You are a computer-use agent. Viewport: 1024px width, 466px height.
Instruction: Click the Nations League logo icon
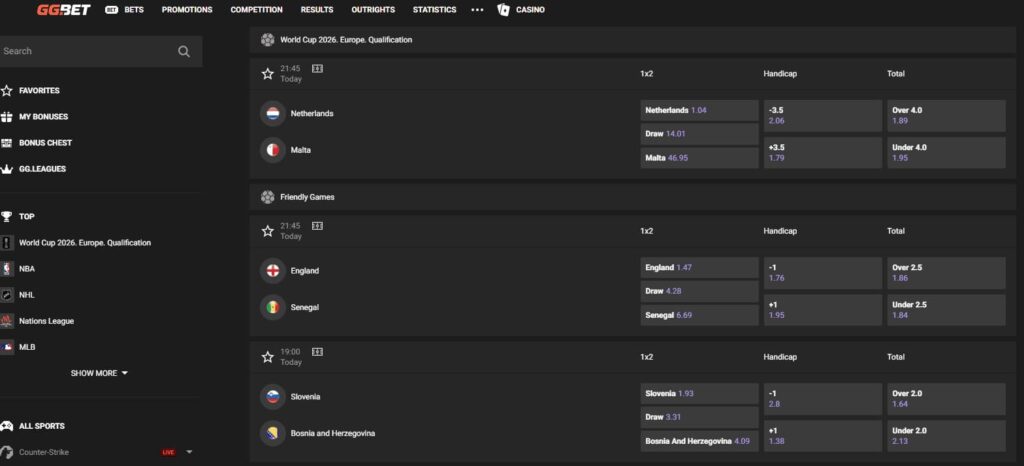point(7,321)
